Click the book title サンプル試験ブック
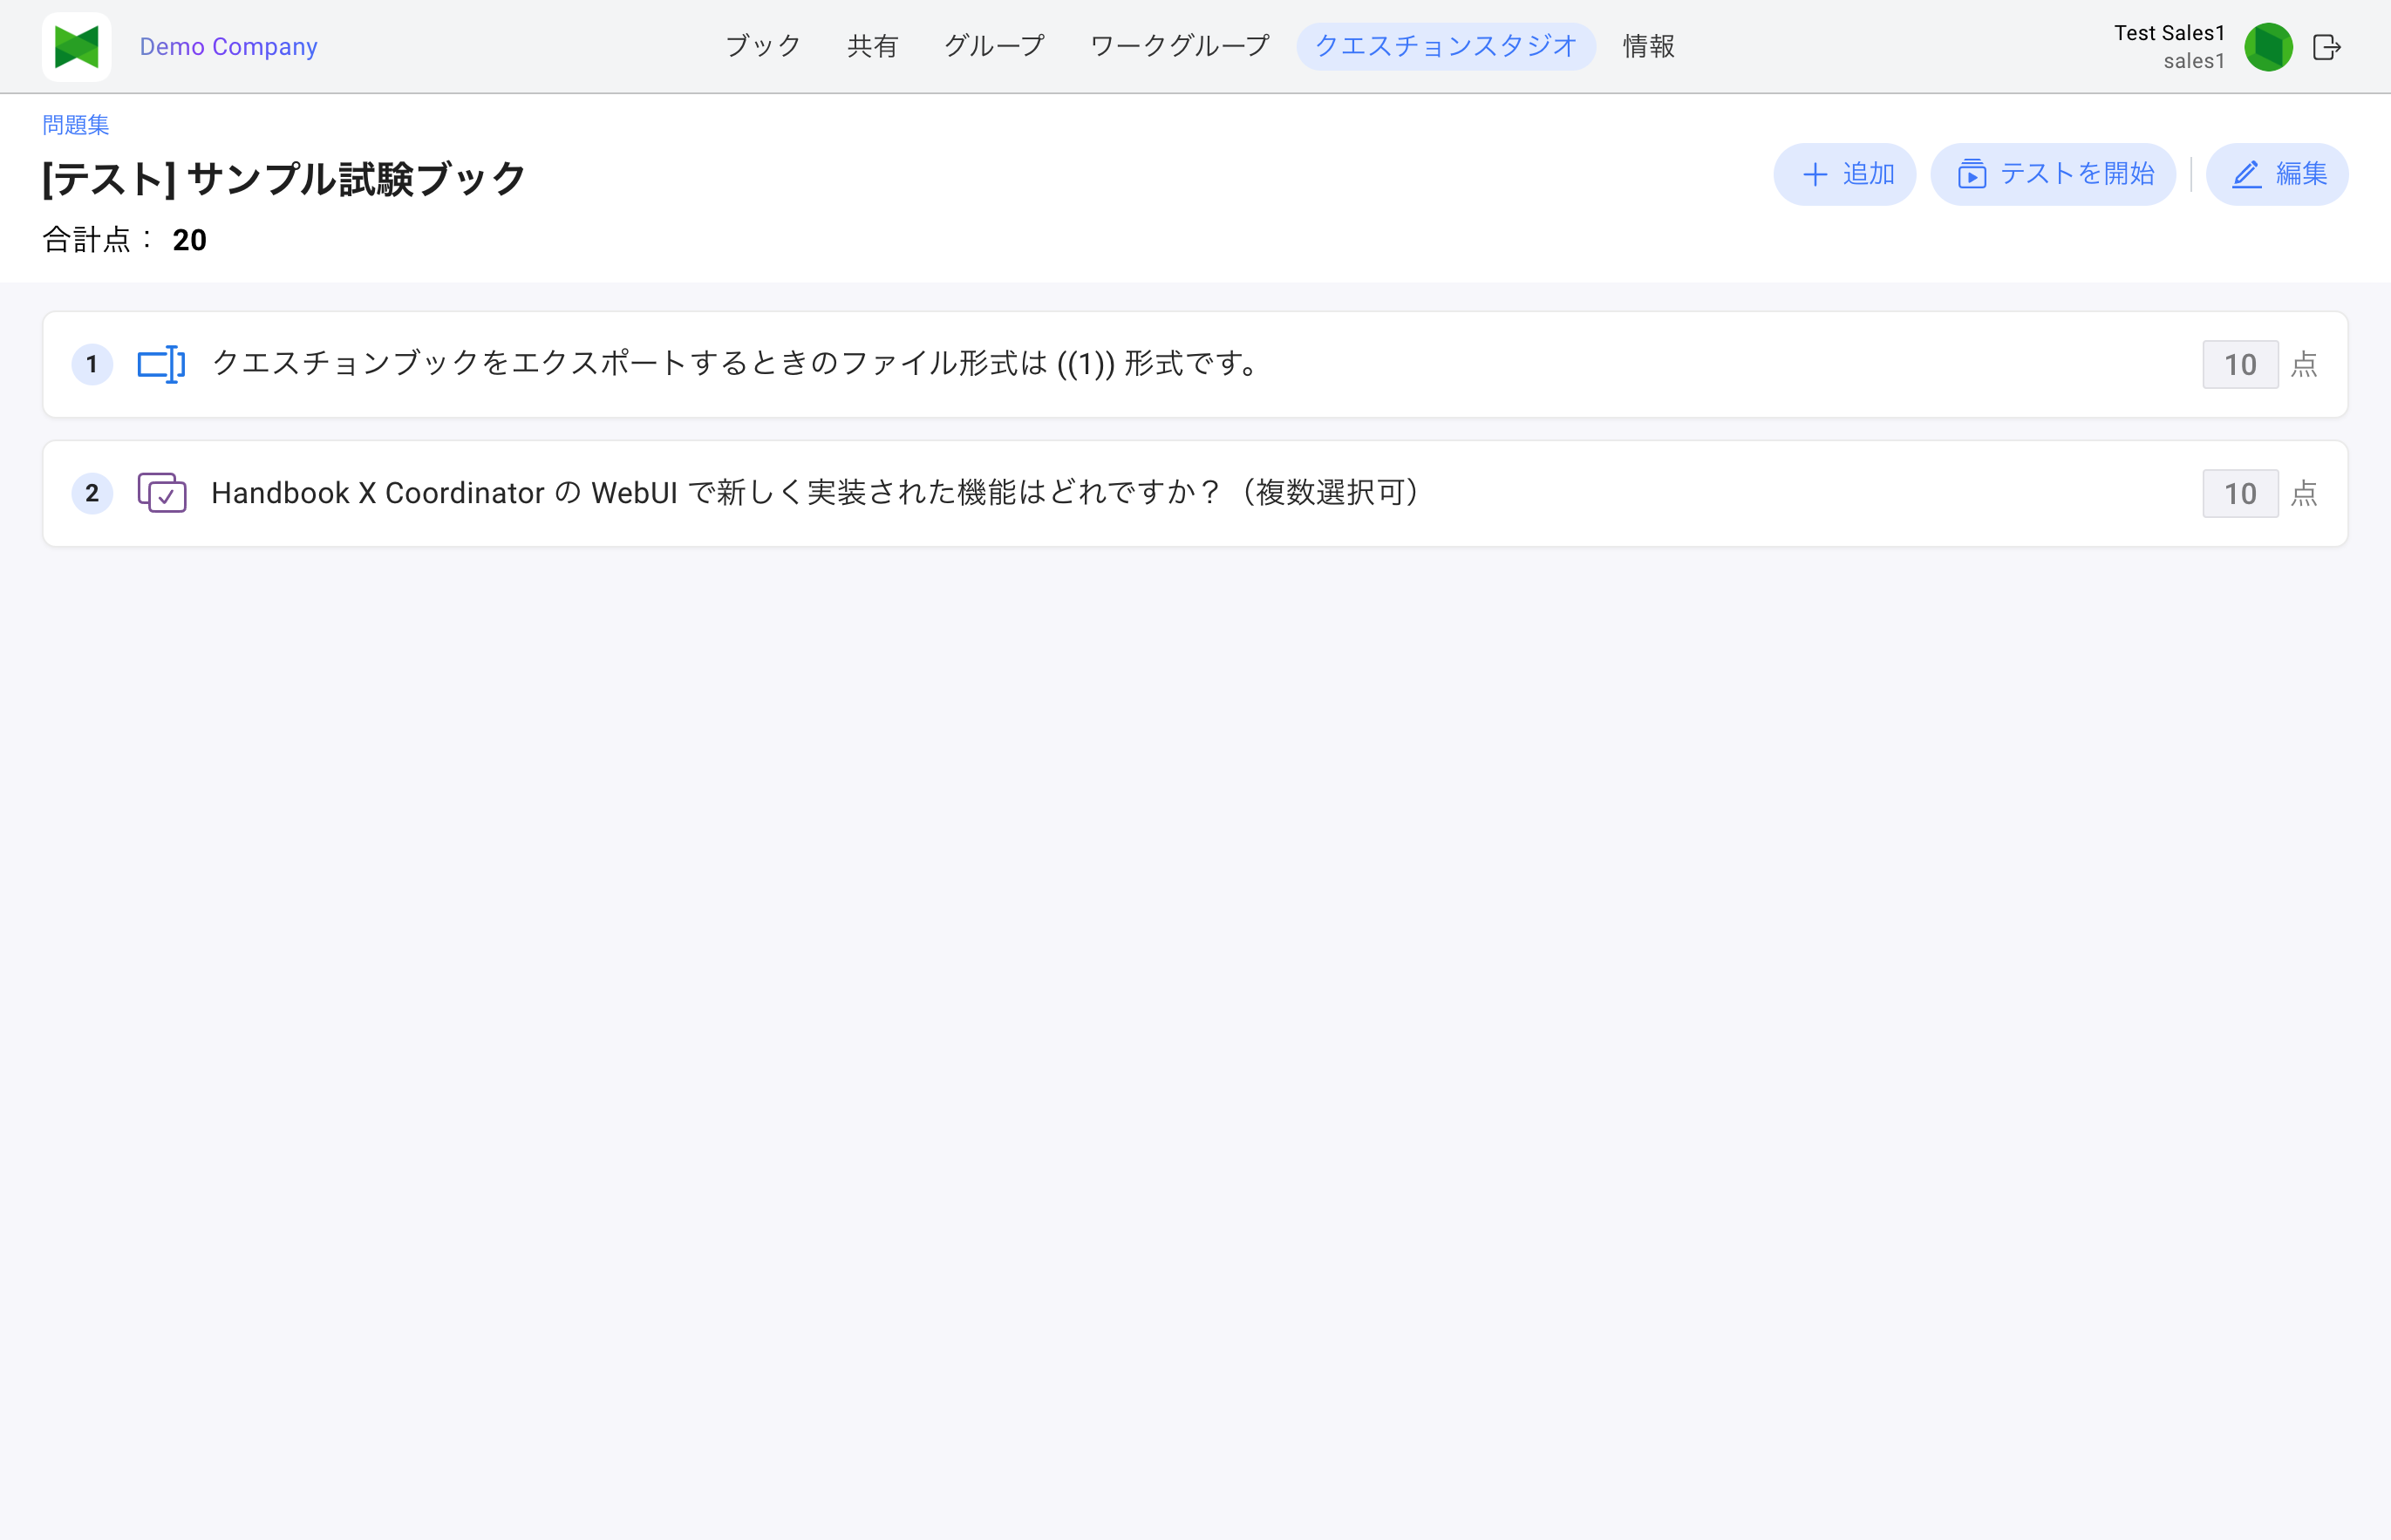The height and width of the screenshot is (1540, 2391). 284,179
